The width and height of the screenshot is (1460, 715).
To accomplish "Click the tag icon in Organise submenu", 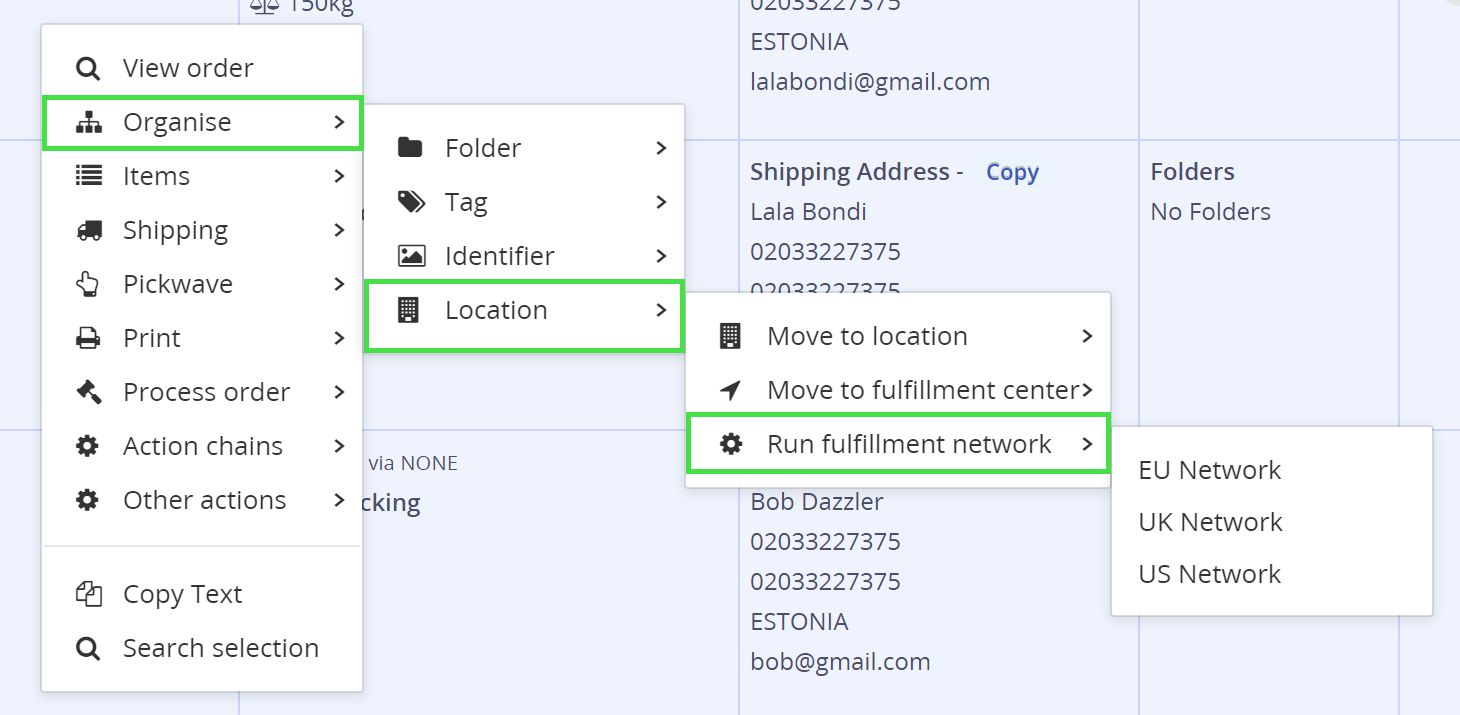I will 410,202.
